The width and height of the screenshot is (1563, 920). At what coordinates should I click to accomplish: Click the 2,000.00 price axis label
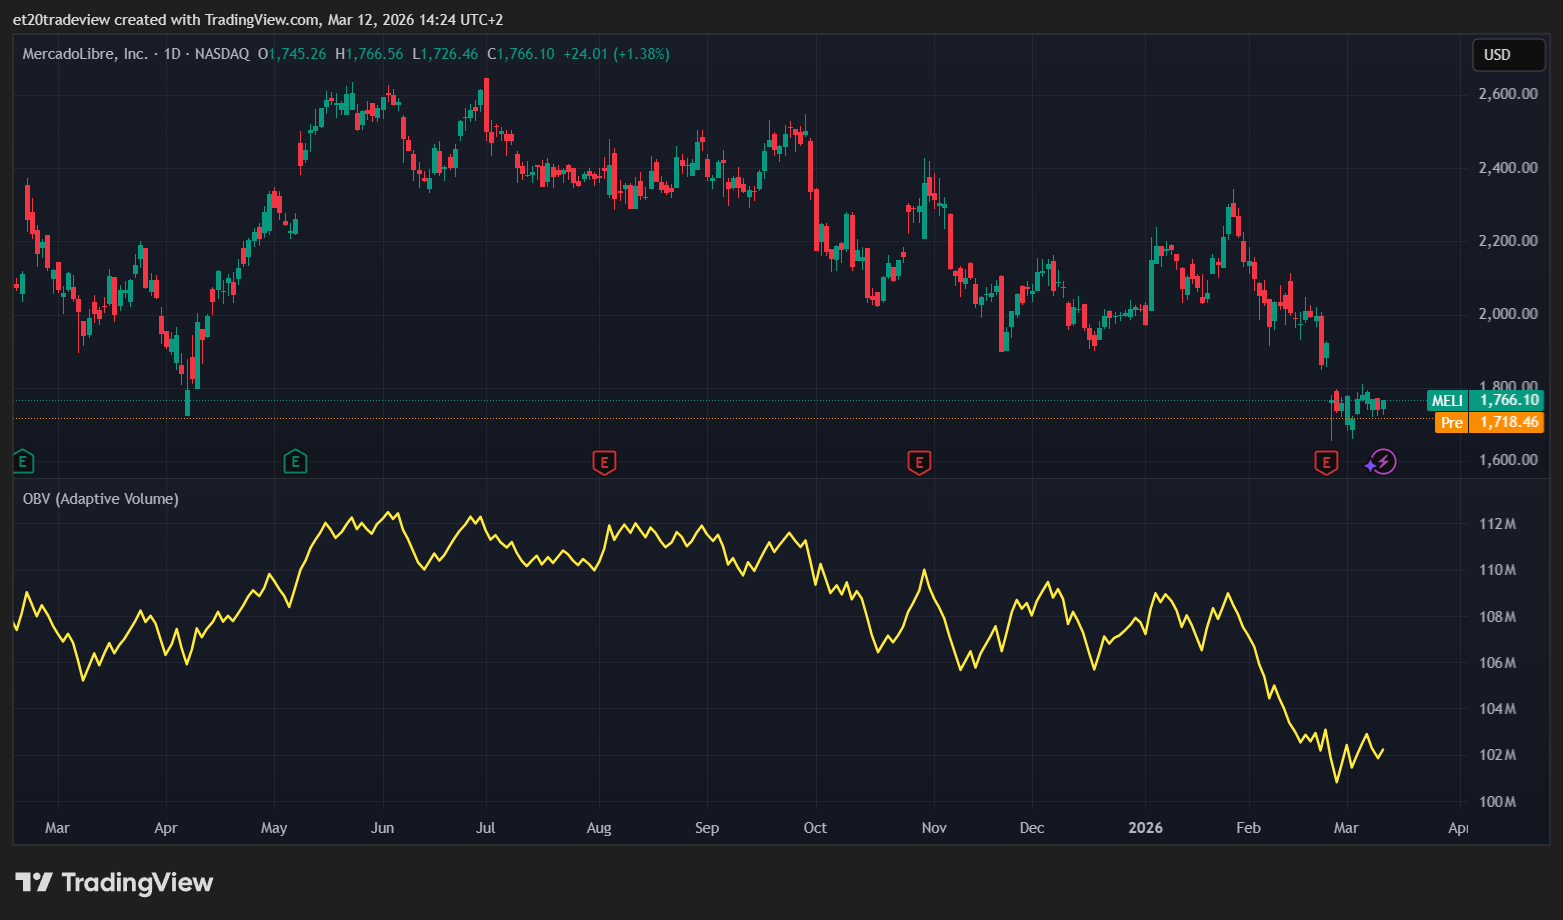coord(1508,313)
